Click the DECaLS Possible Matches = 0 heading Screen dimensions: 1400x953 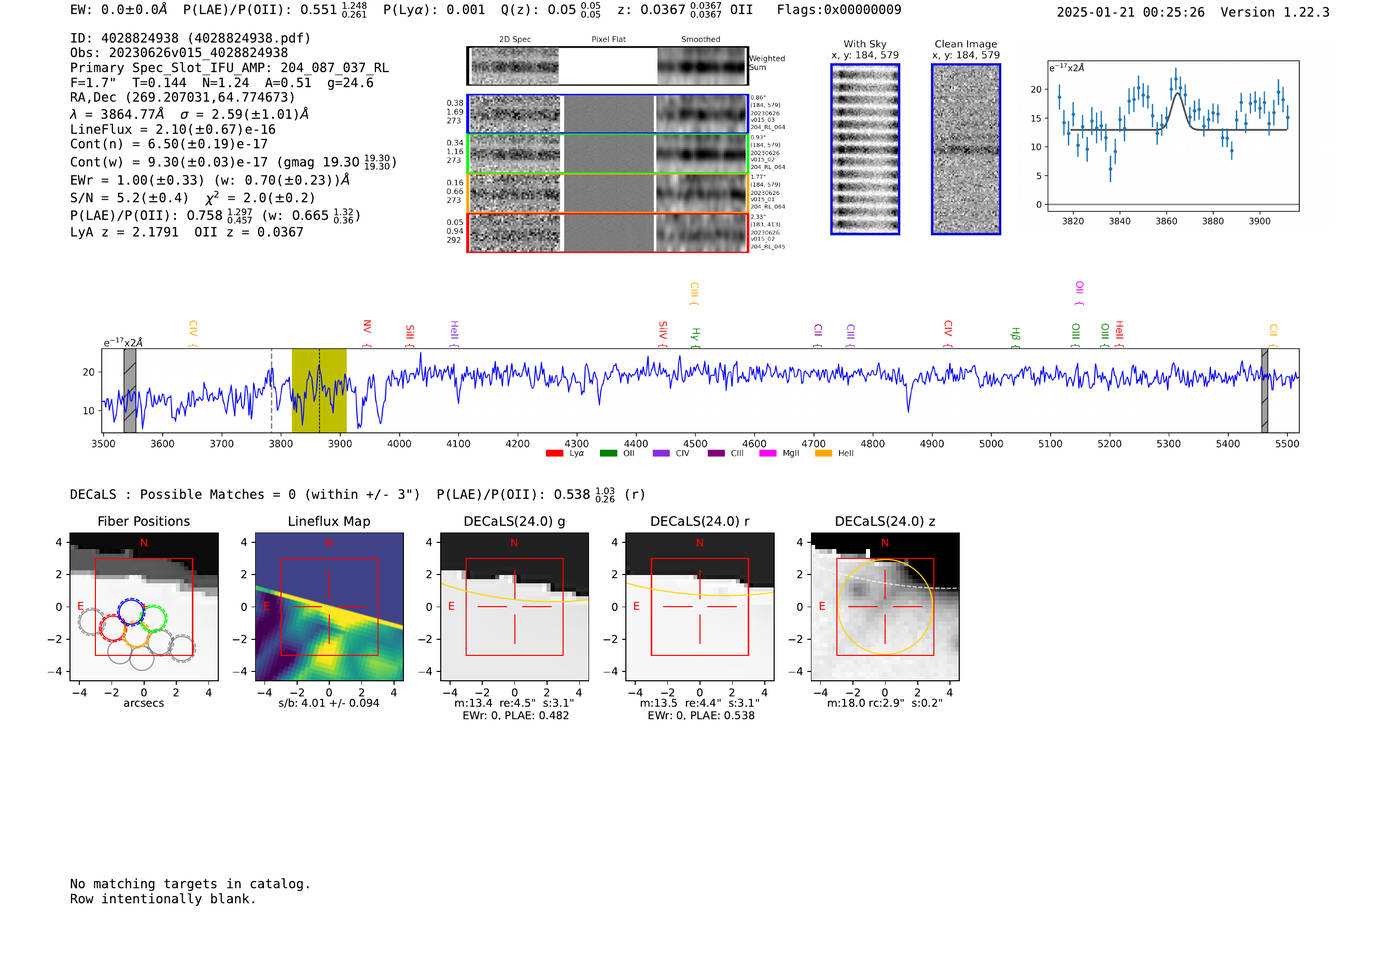pos(245,494)
